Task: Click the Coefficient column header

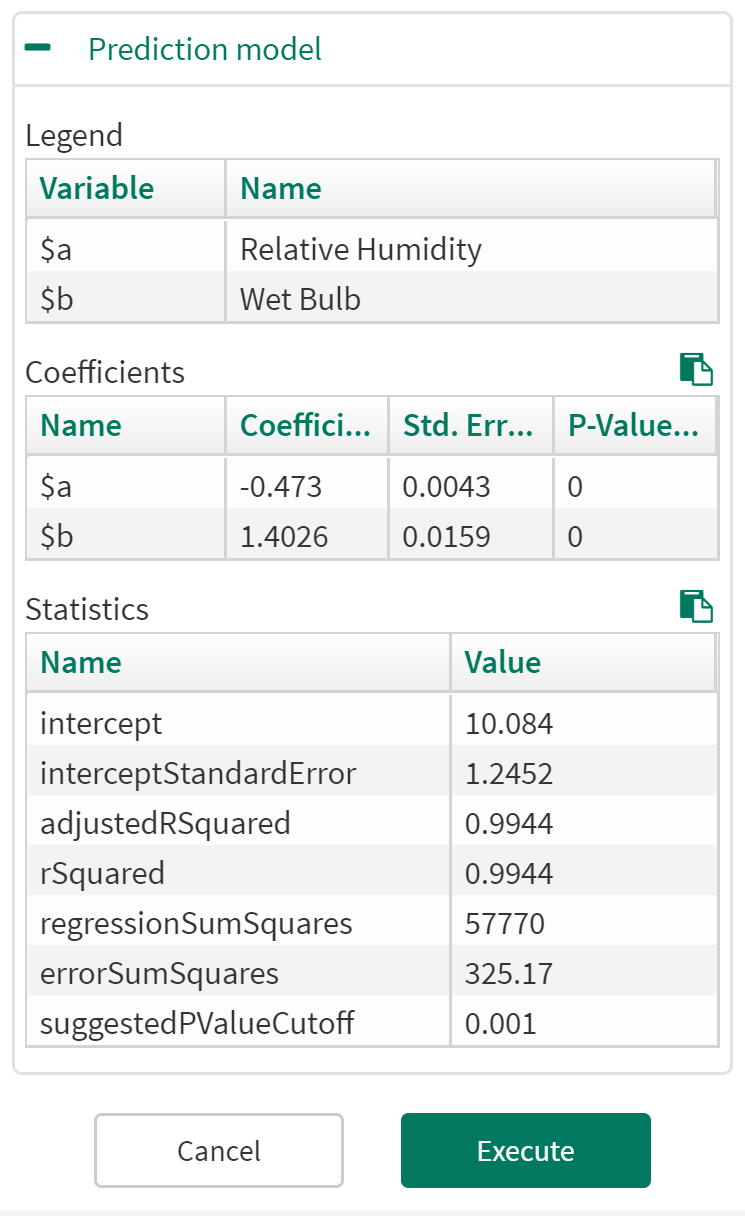Action: [305, 425]
